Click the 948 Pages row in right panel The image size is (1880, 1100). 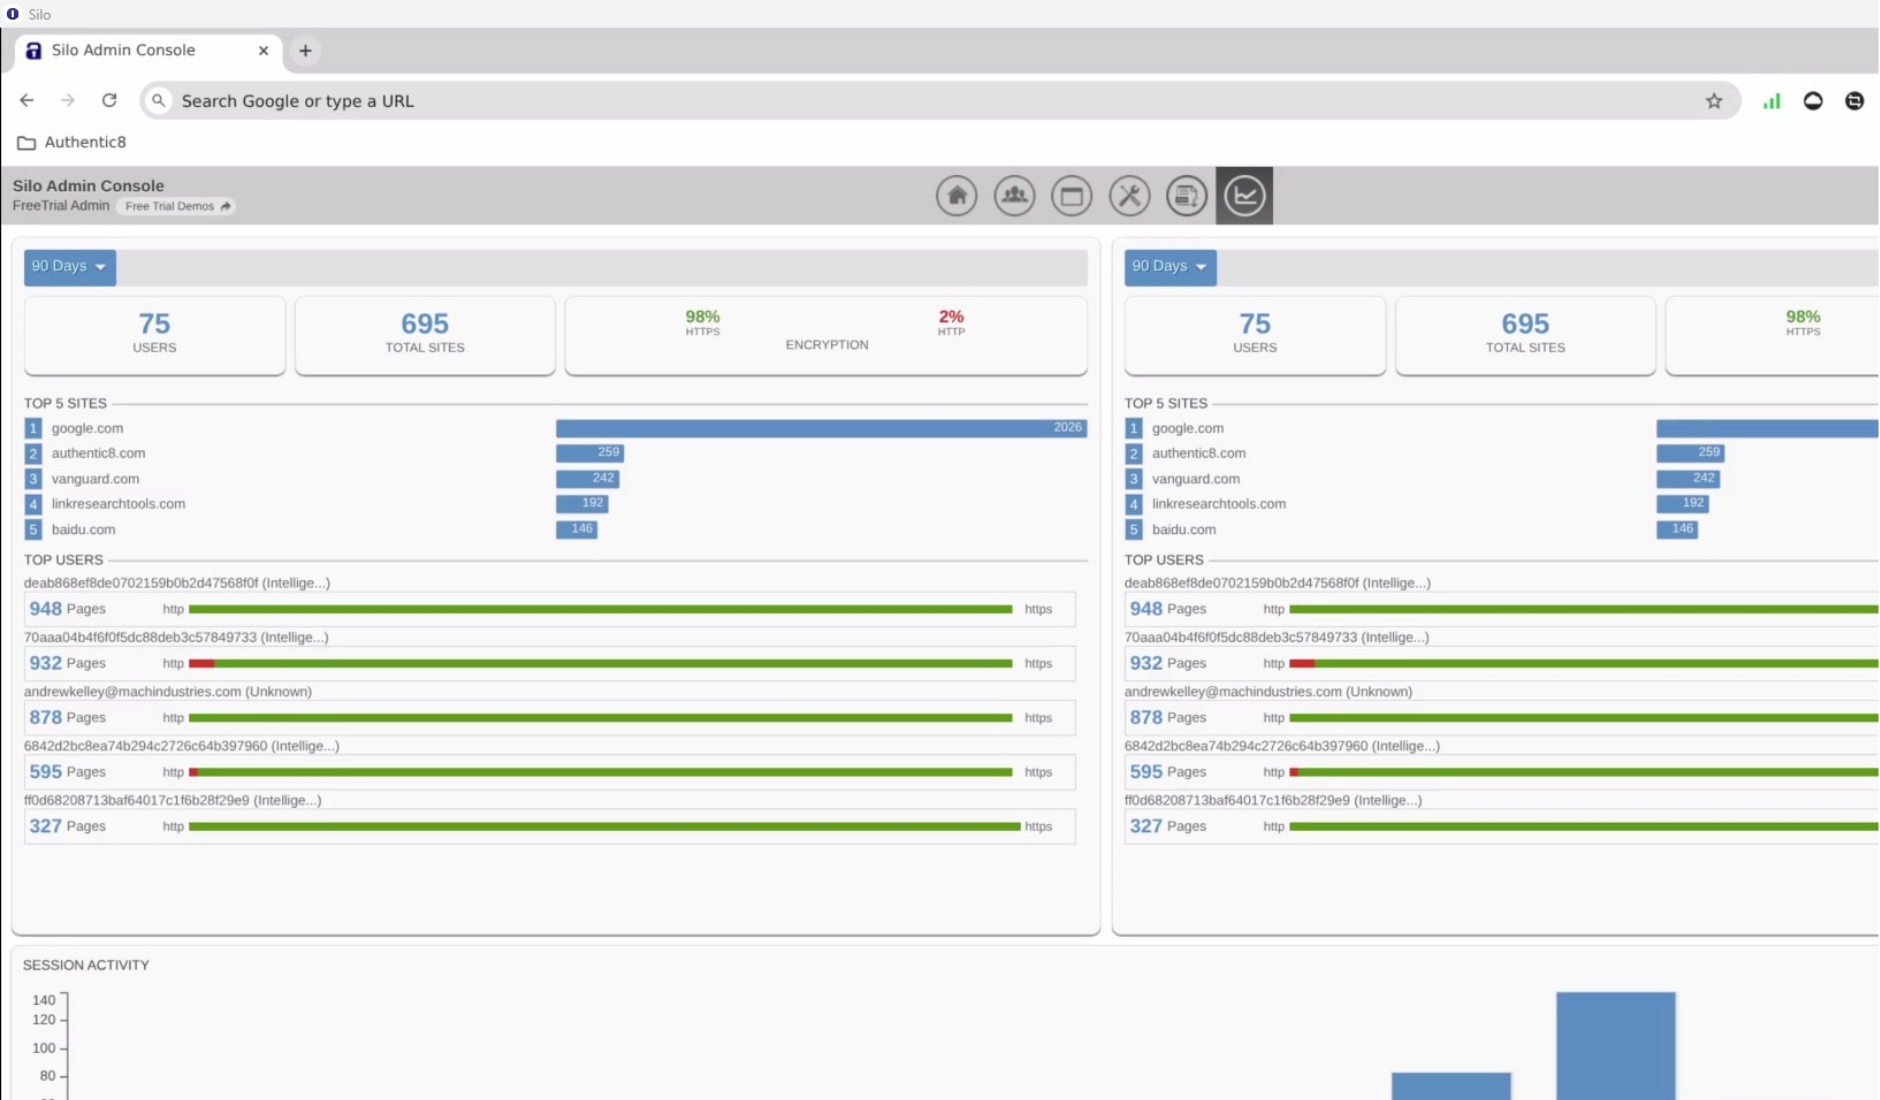point(1501,609)
